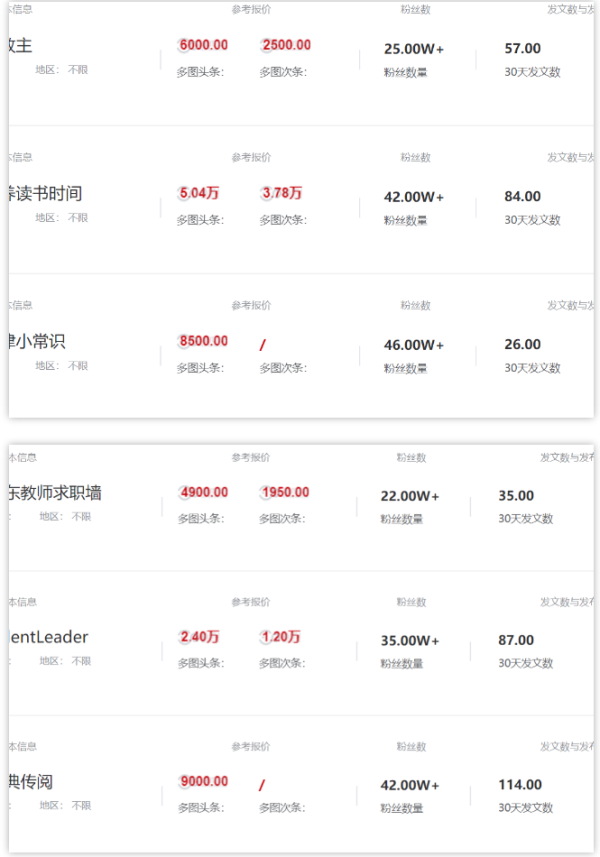Click the 2500.00 secondary price
The image size is (600, 857).
[x=286, y=45]
